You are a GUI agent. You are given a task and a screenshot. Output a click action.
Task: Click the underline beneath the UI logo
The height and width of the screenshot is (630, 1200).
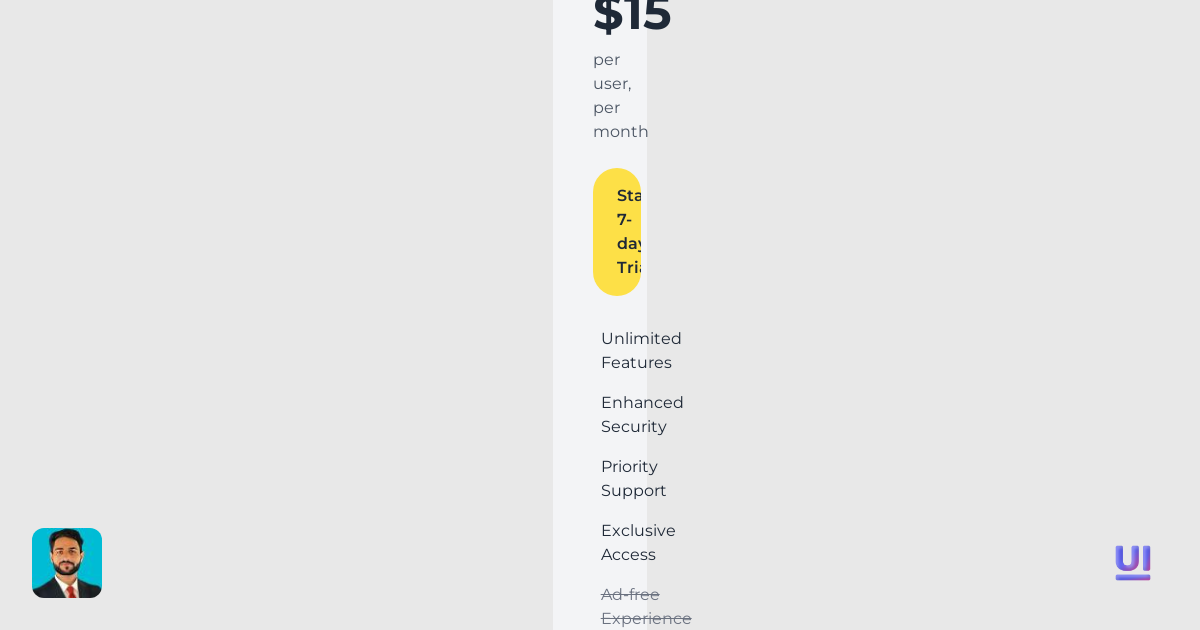[x=1133, y=578]
